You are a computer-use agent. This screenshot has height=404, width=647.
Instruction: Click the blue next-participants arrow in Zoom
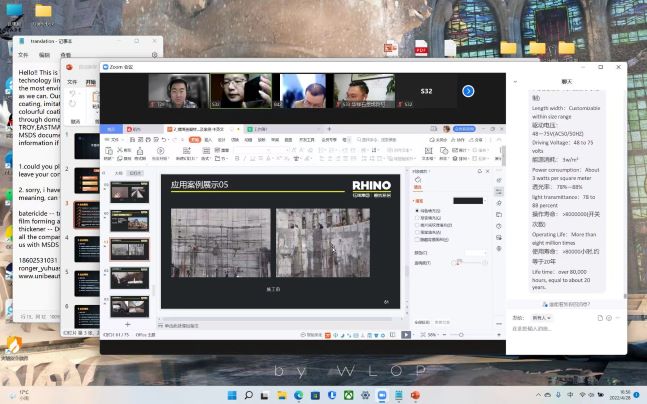click(468, 91)
